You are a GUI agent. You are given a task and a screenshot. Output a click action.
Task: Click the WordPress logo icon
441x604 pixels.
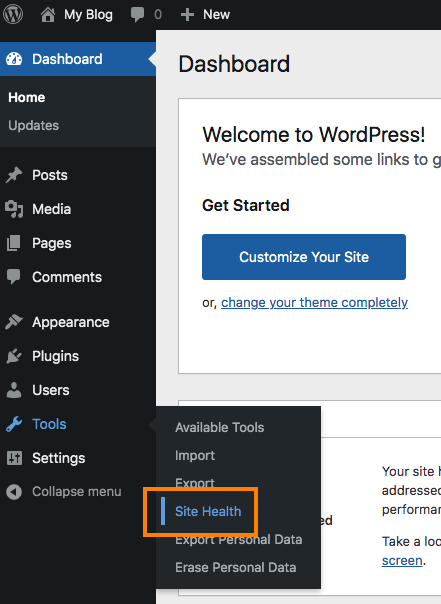pos(13,14)
